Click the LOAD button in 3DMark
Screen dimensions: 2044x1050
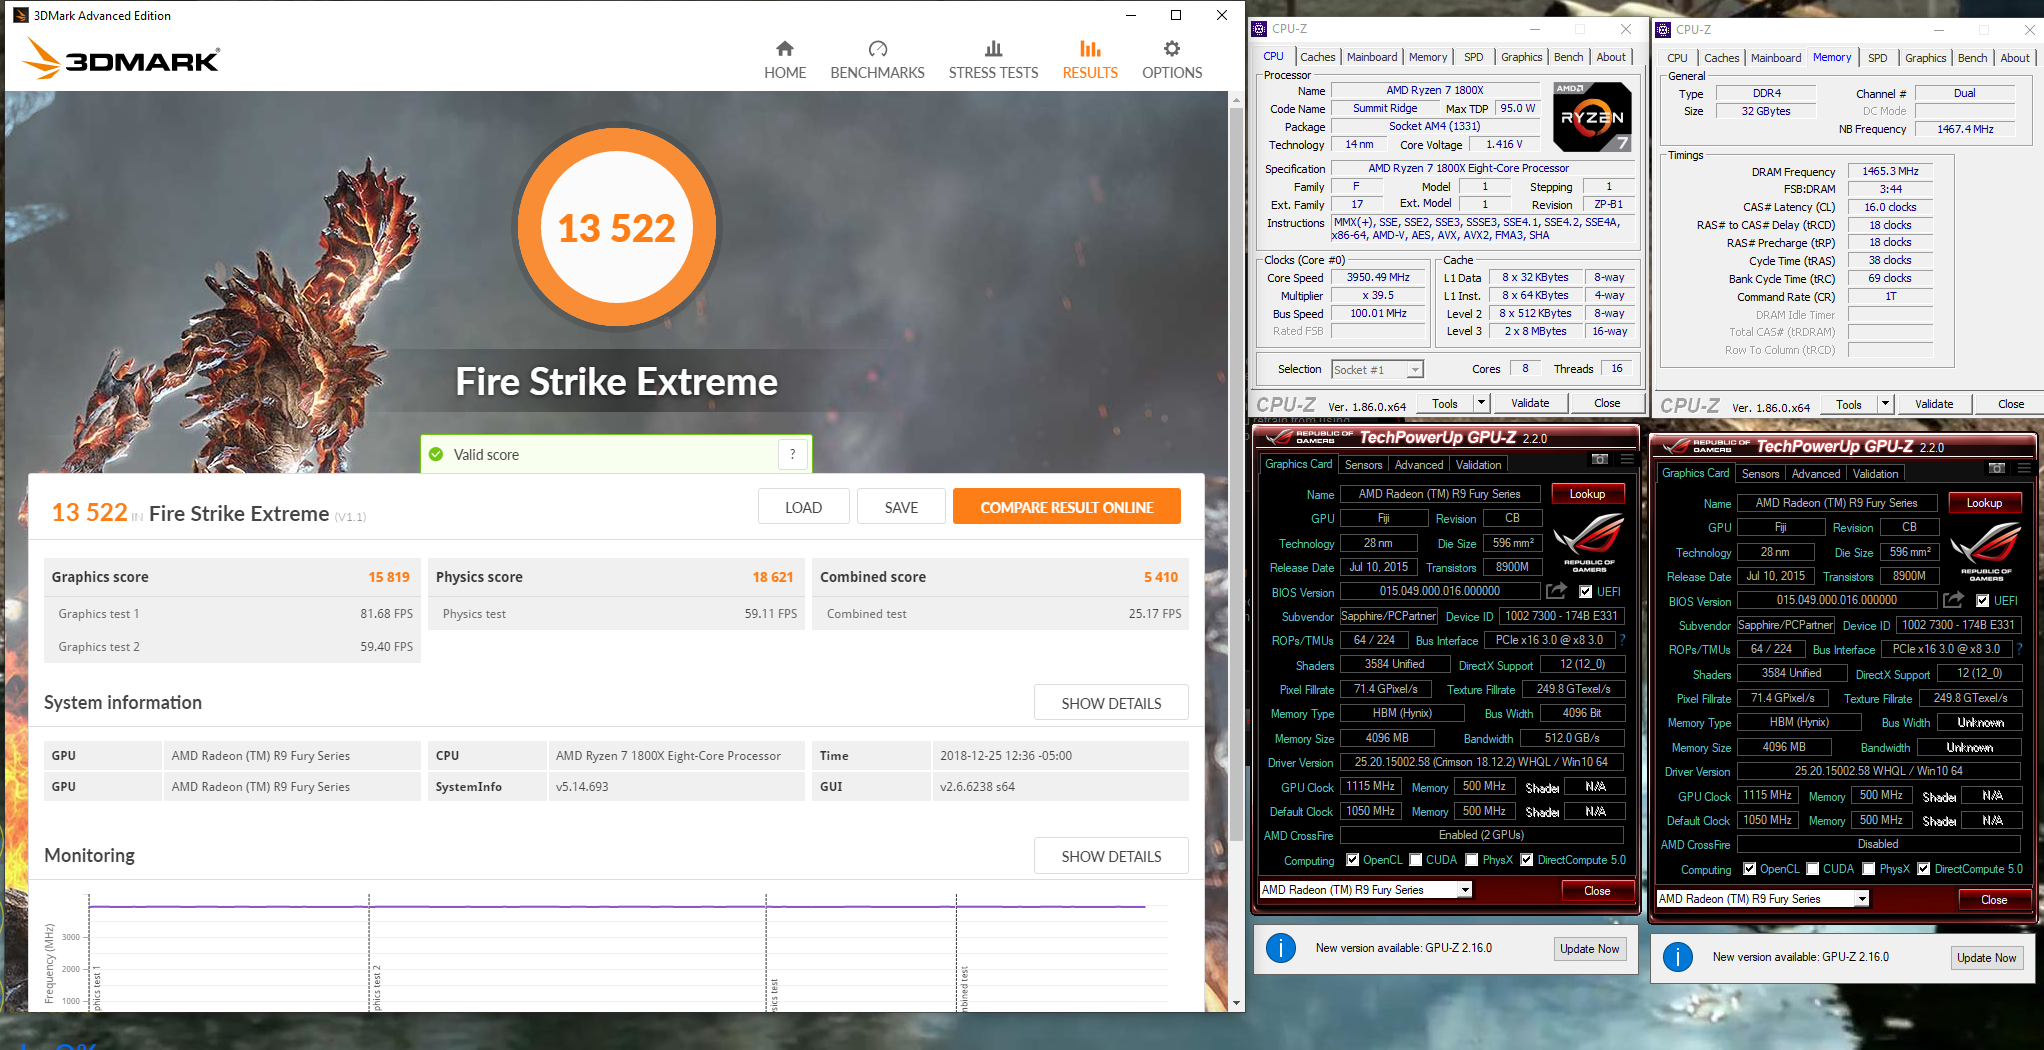(803, 507)
